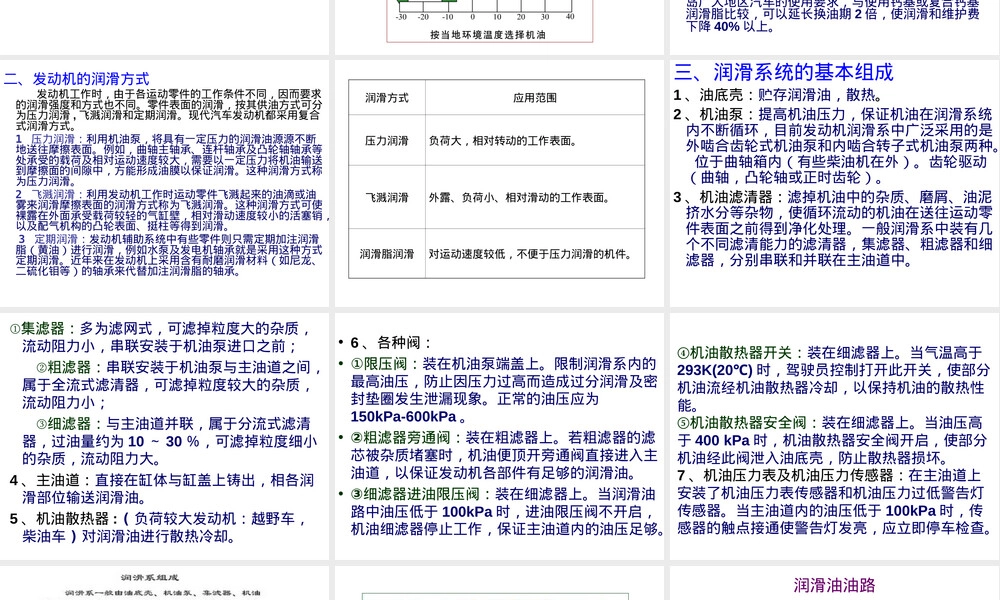Click the bullet ③细滤器进油限压阀
The height and width of the screenshot is (600, 1000).
coord(508,511)
